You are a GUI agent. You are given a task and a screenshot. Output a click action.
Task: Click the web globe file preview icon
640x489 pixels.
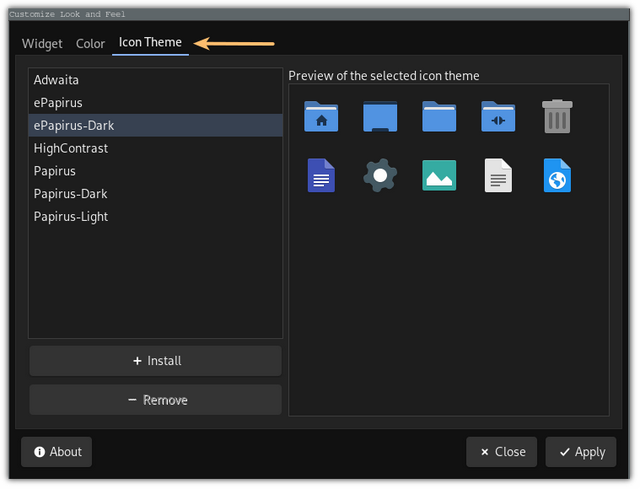pyautogui.click(x=556, y=175)
